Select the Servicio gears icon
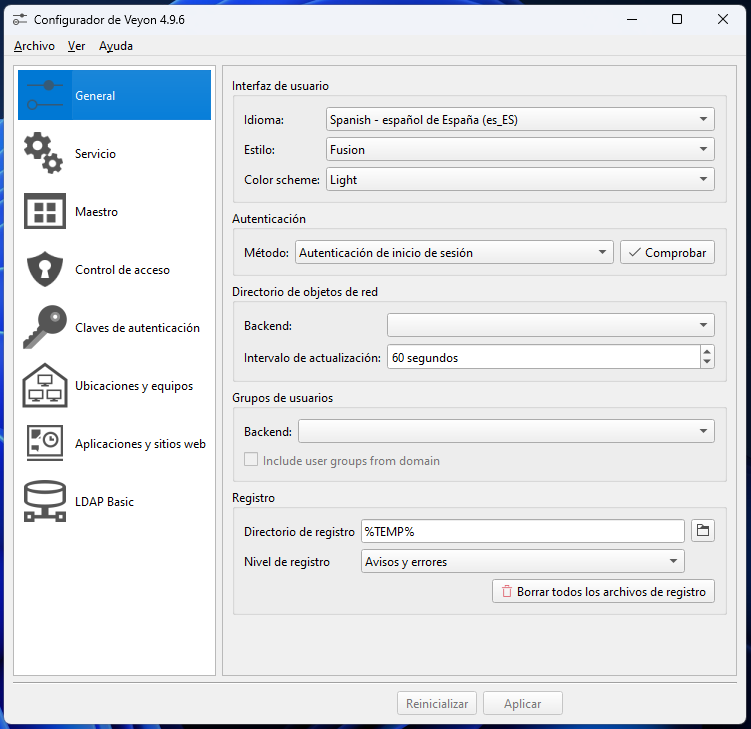Image resolution: width=751 pixels, height=729 pixels. point(45,153)
